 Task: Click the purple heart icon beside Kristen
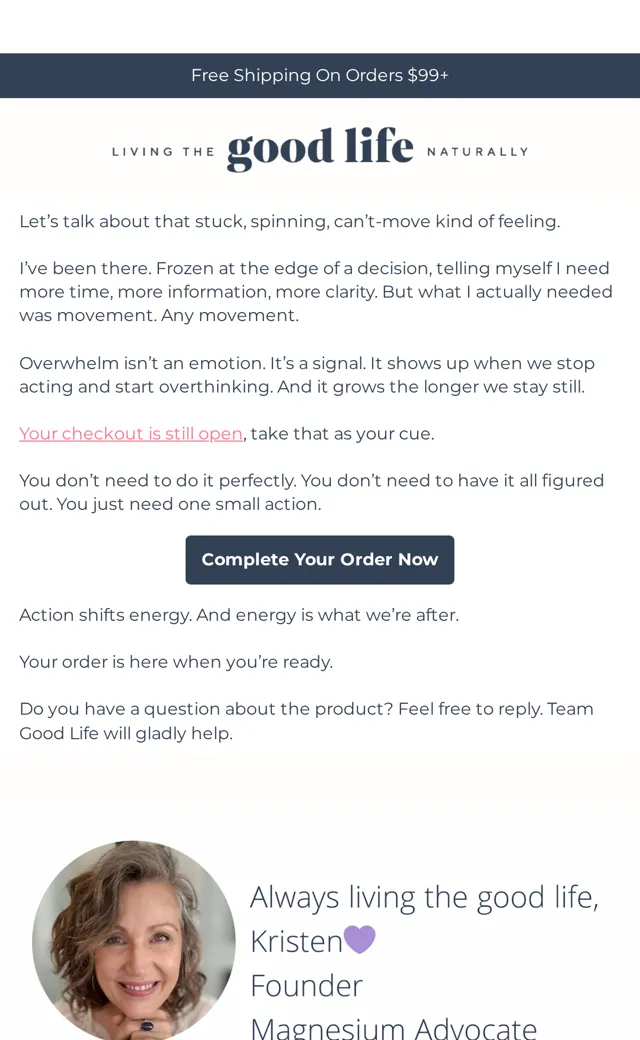pos(359,939)
